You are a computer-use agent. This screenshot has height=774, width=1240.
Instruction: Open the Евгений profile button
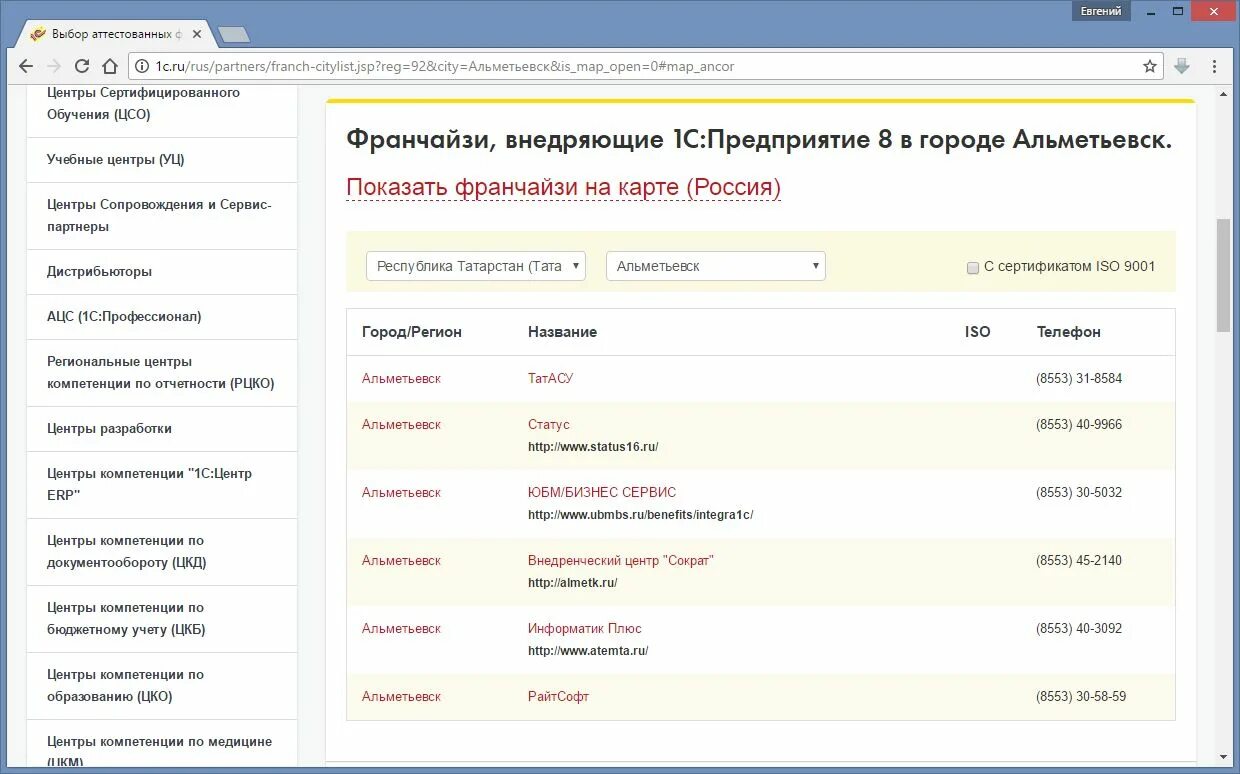tap(1101, 11)
